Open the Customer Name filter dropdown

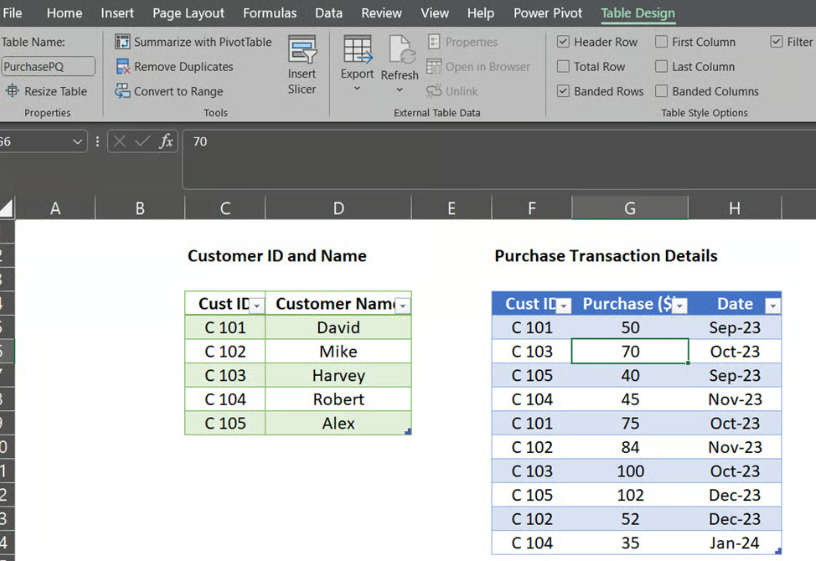point(402,306)
